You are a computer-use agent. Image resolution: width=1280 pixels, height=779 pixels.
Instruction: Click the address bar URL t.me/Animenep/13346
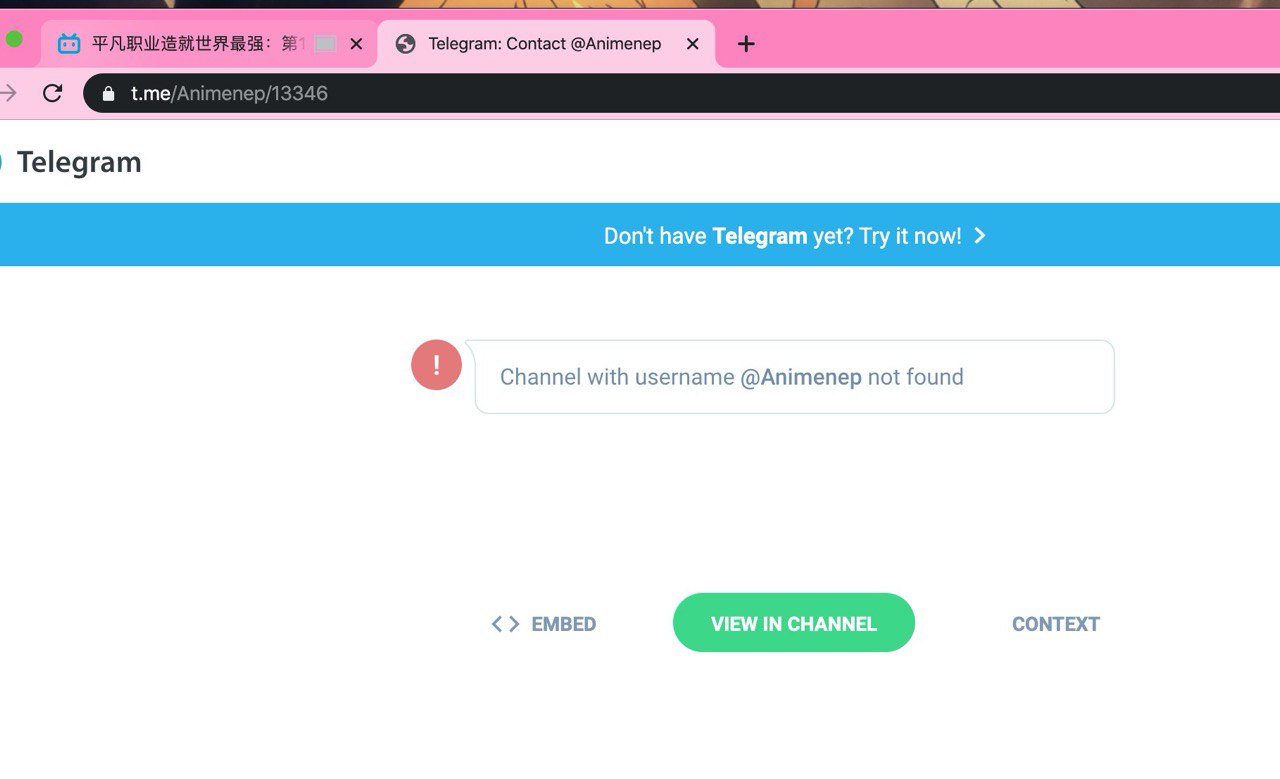pyautogui.click(x=230, y=94)
